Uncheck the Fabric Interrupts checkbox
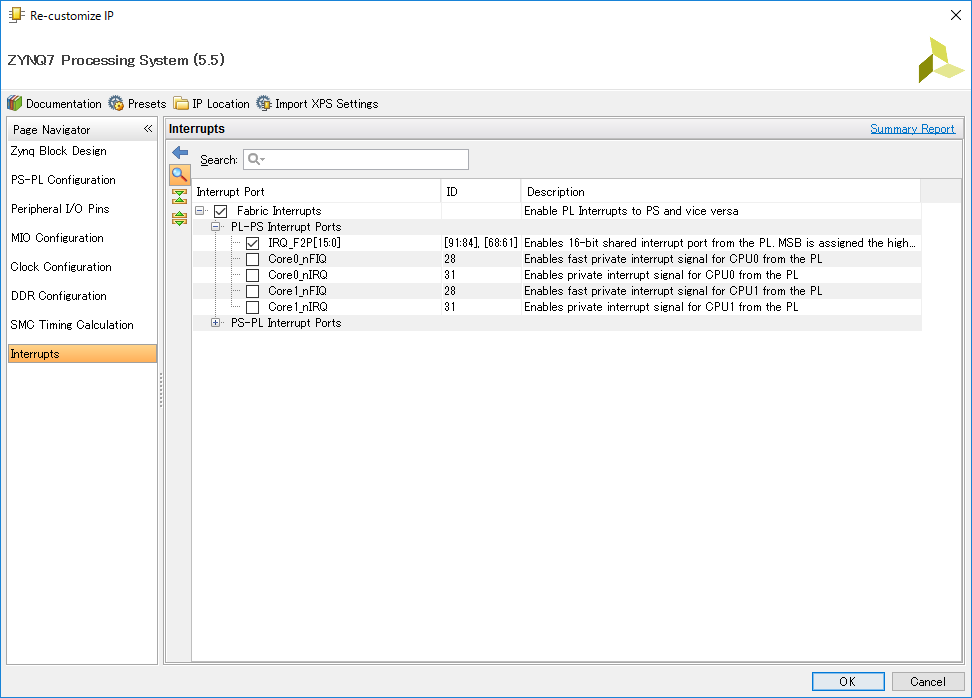Screen dimensions: 972x698 click(220, 211)
